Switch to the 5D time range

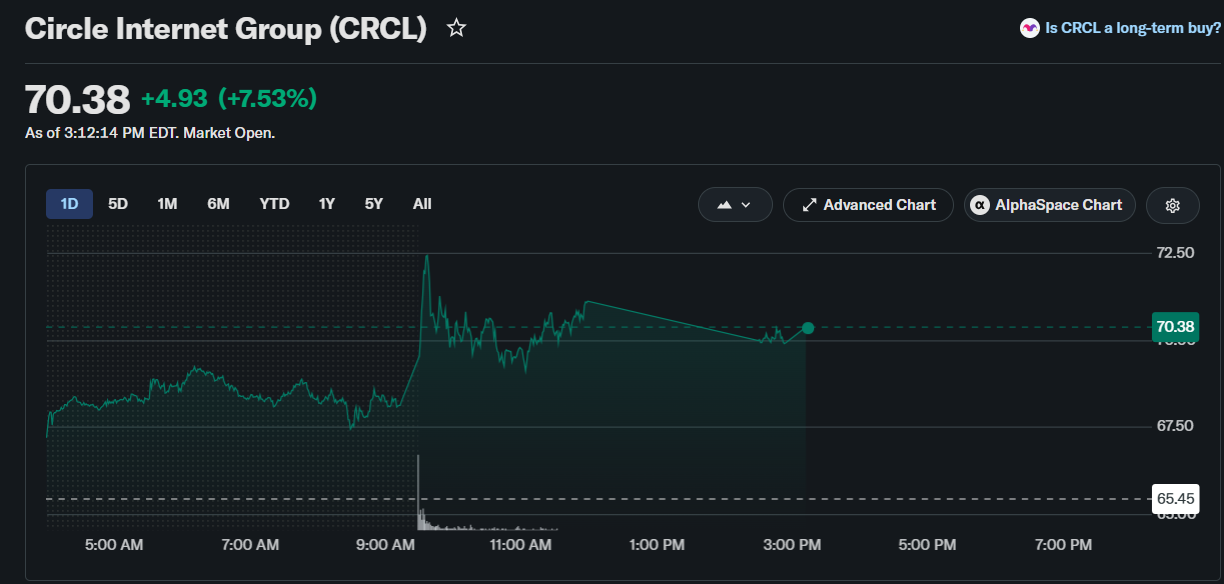click(118, 204)
